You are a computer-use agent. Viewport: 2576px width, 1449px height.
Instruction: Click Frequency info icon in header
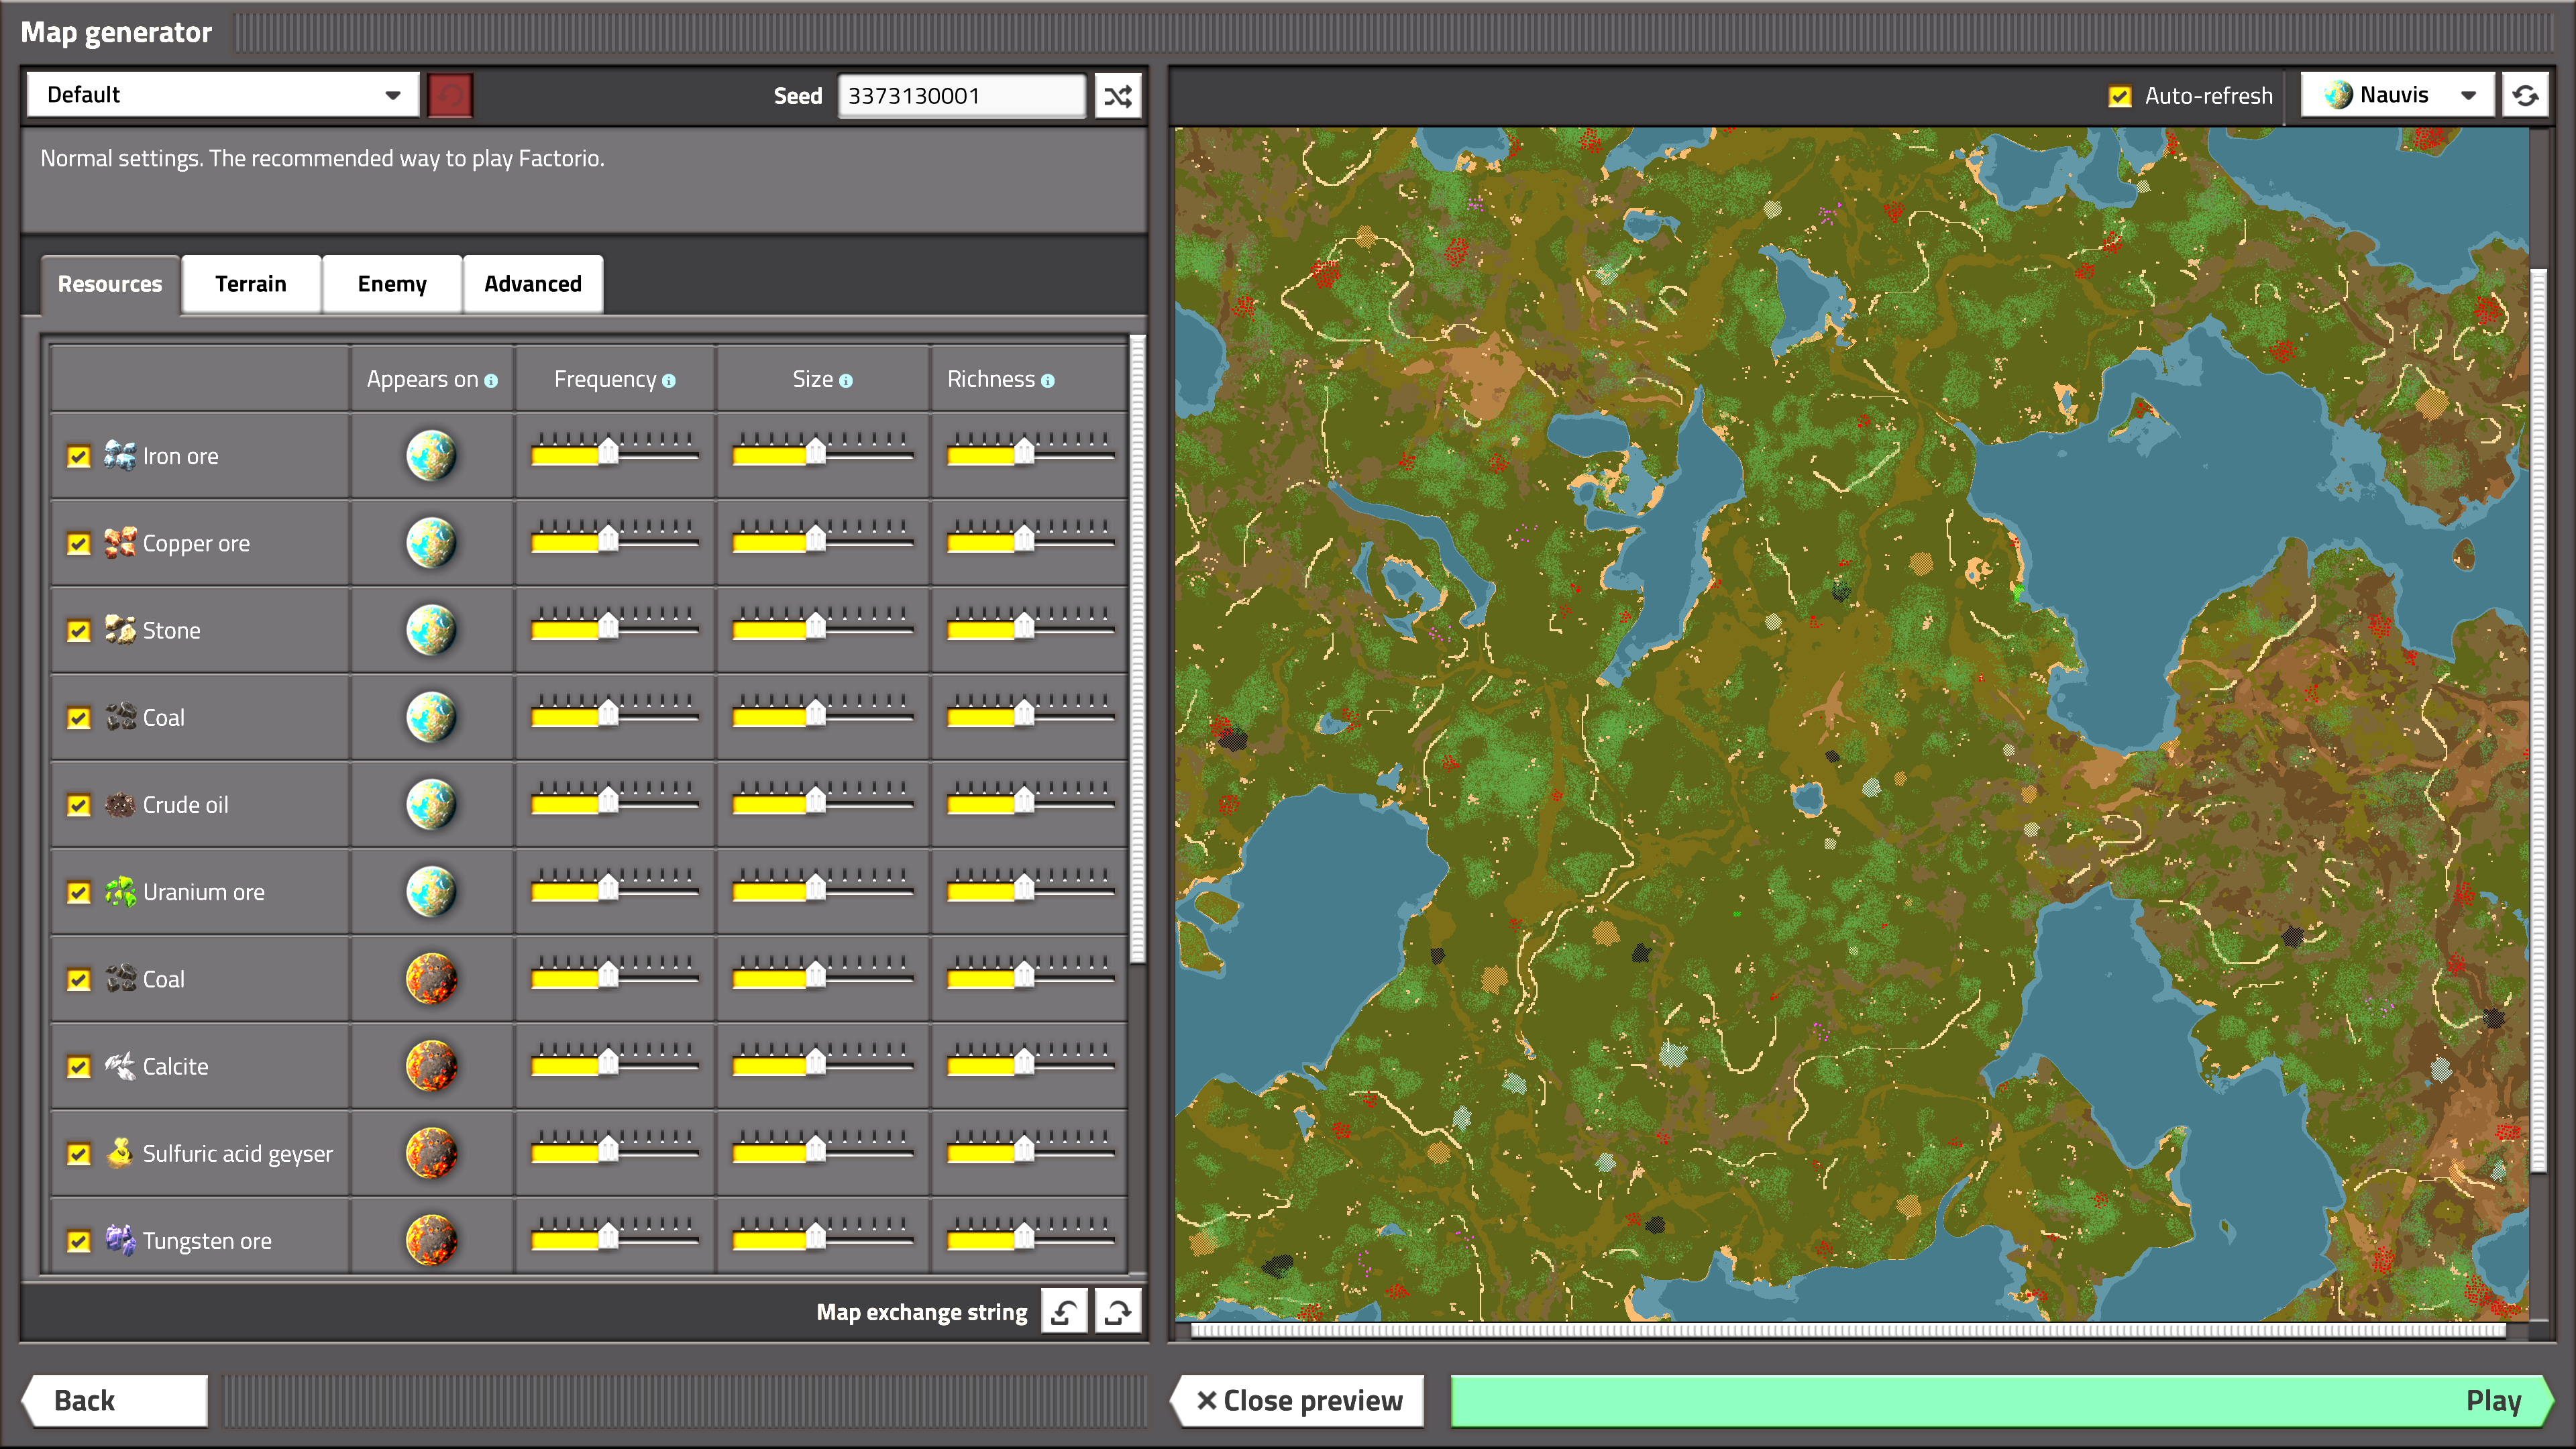669,381
